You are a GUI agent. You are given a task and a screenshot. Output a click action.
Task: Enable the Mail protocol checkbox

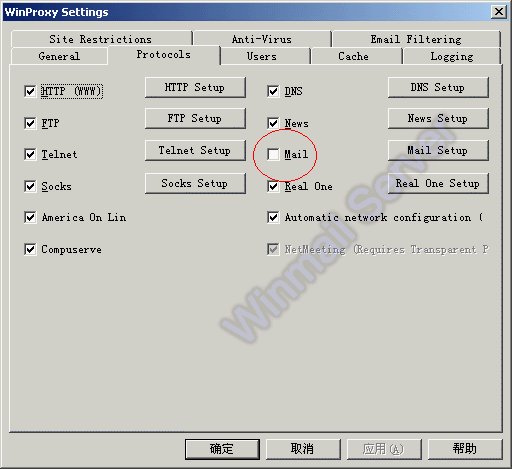click(273, 154)
